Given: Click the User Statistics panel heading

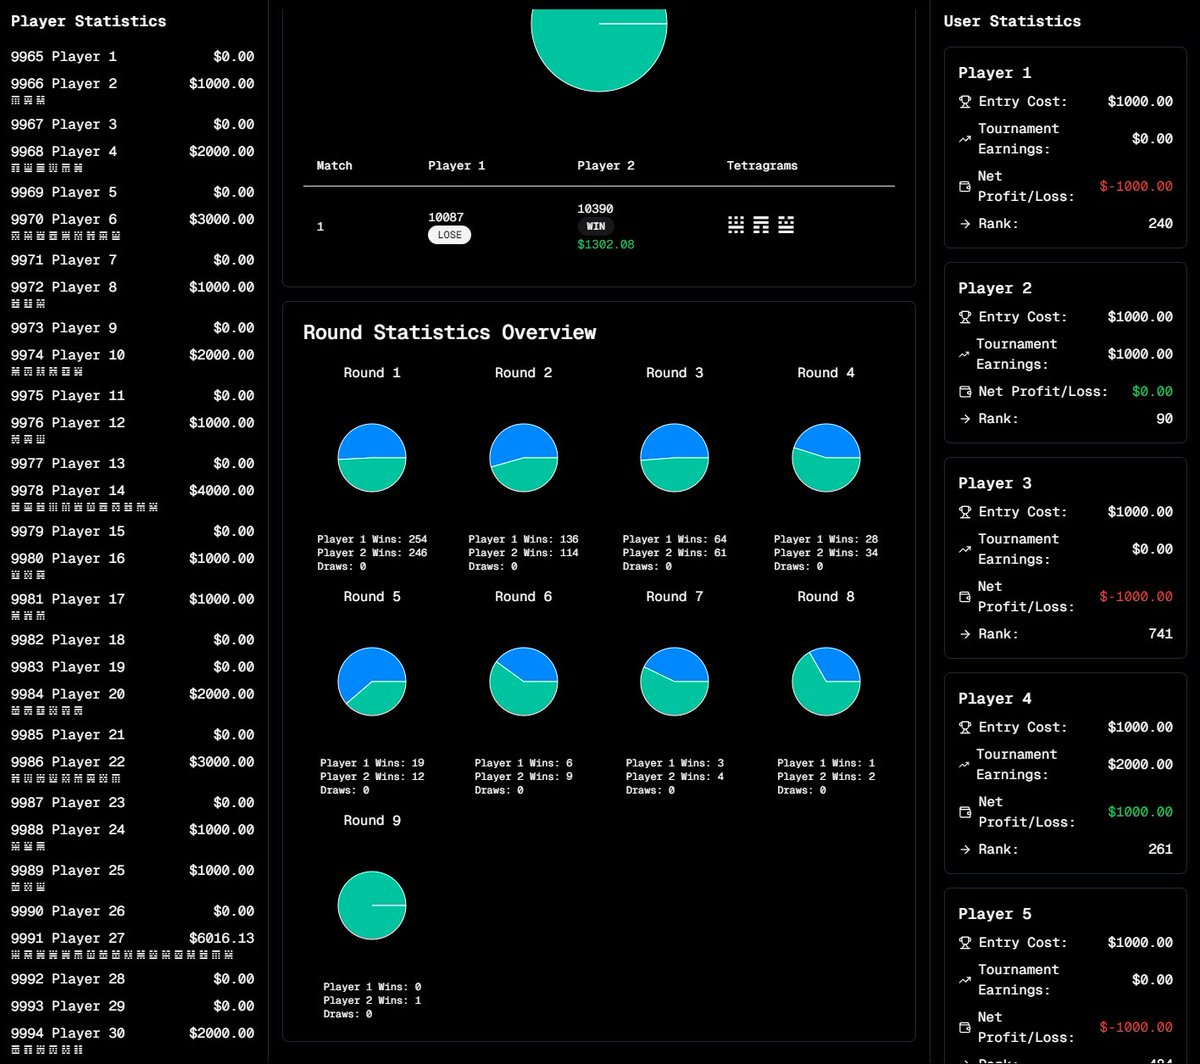Looking at the screenshot, I should [1012, 21].
